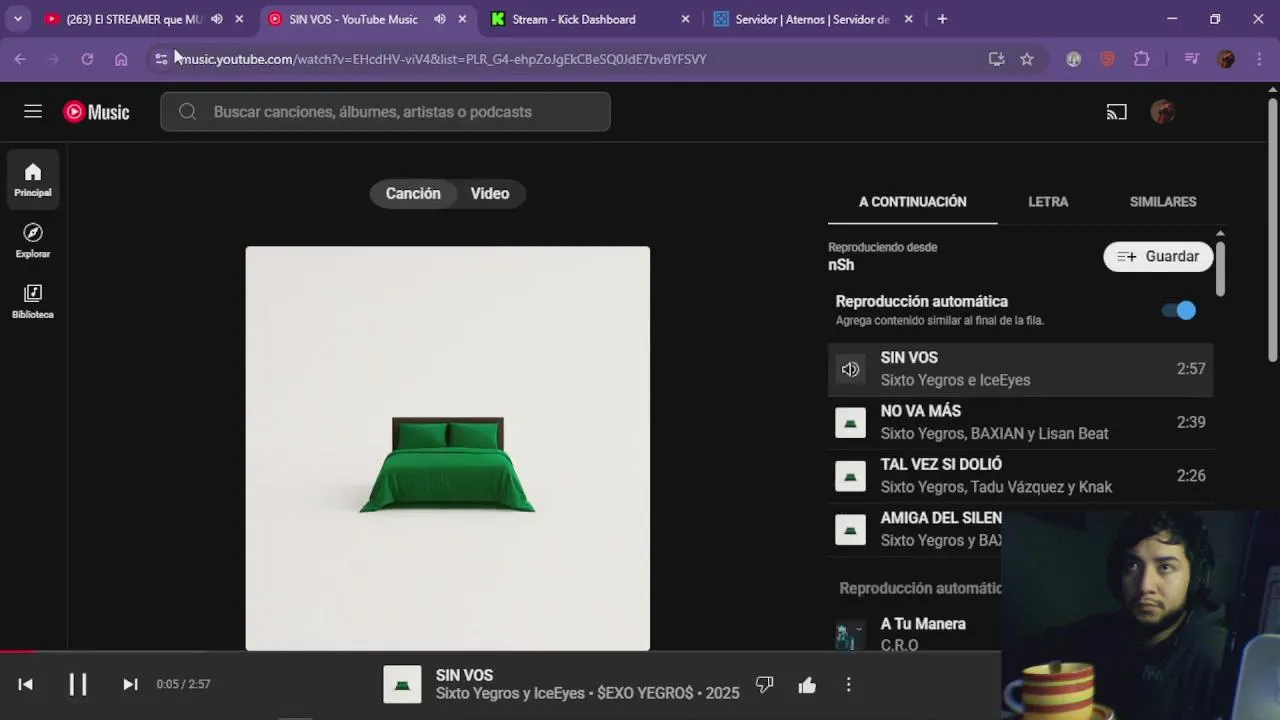Like the song SIN VOS
This screenshot has height=720, width=1280.
click(x=807, y=685)
